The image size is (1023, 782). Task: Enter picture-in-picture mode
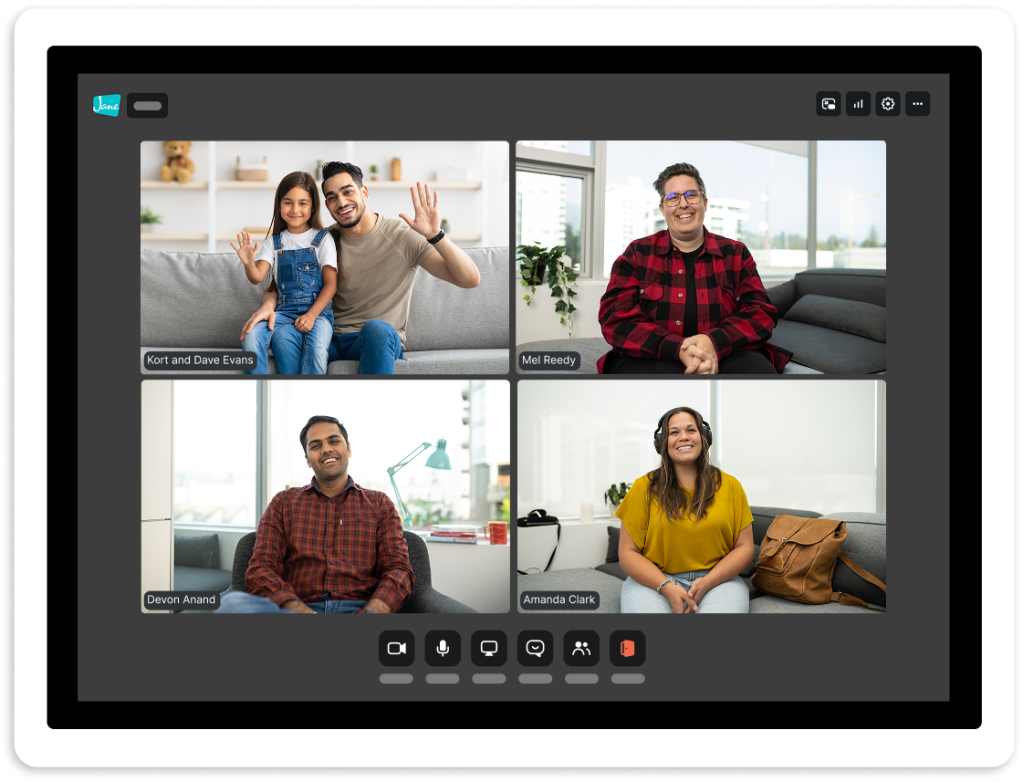pos(828,104)
